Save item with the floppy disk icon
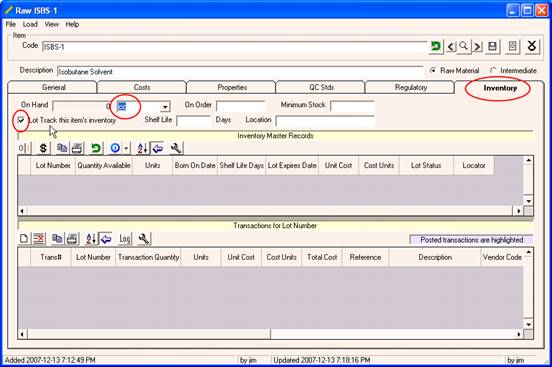The height and width of the screenshot is (367, 552). click(493, 46)
